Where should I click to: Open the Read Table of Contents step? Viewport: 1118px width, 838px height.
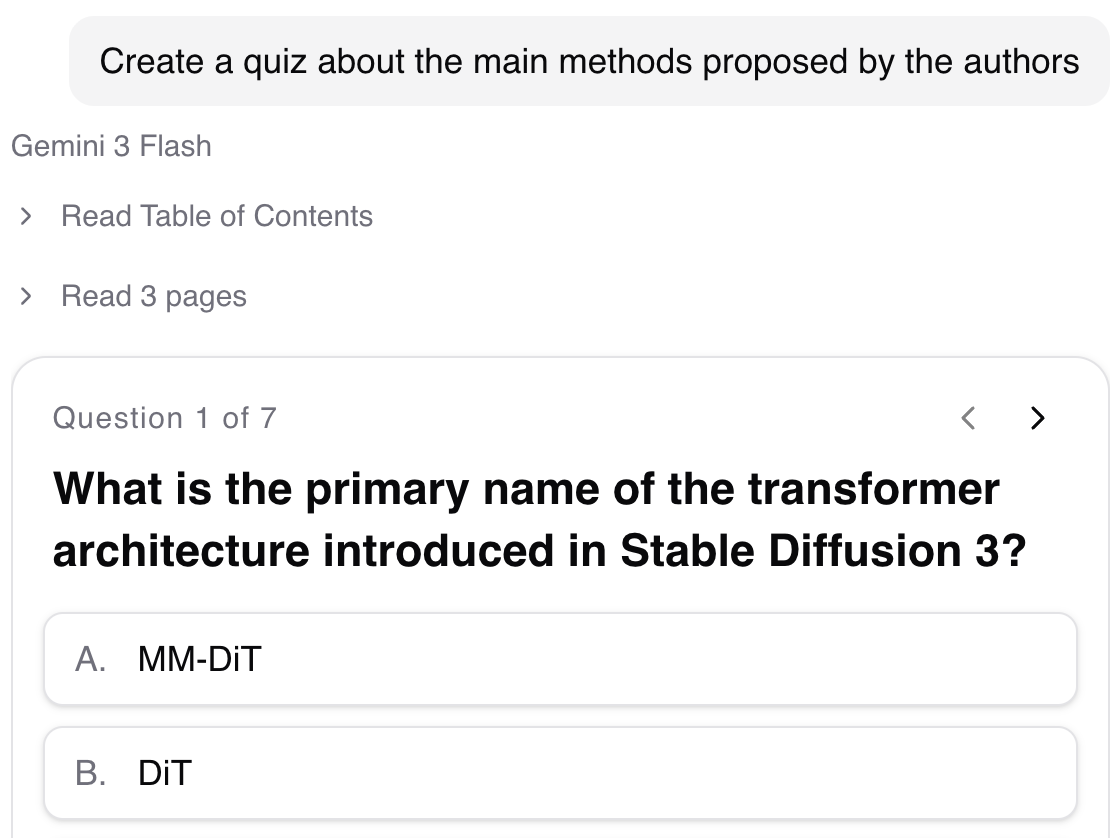click(x=216, y=216)
